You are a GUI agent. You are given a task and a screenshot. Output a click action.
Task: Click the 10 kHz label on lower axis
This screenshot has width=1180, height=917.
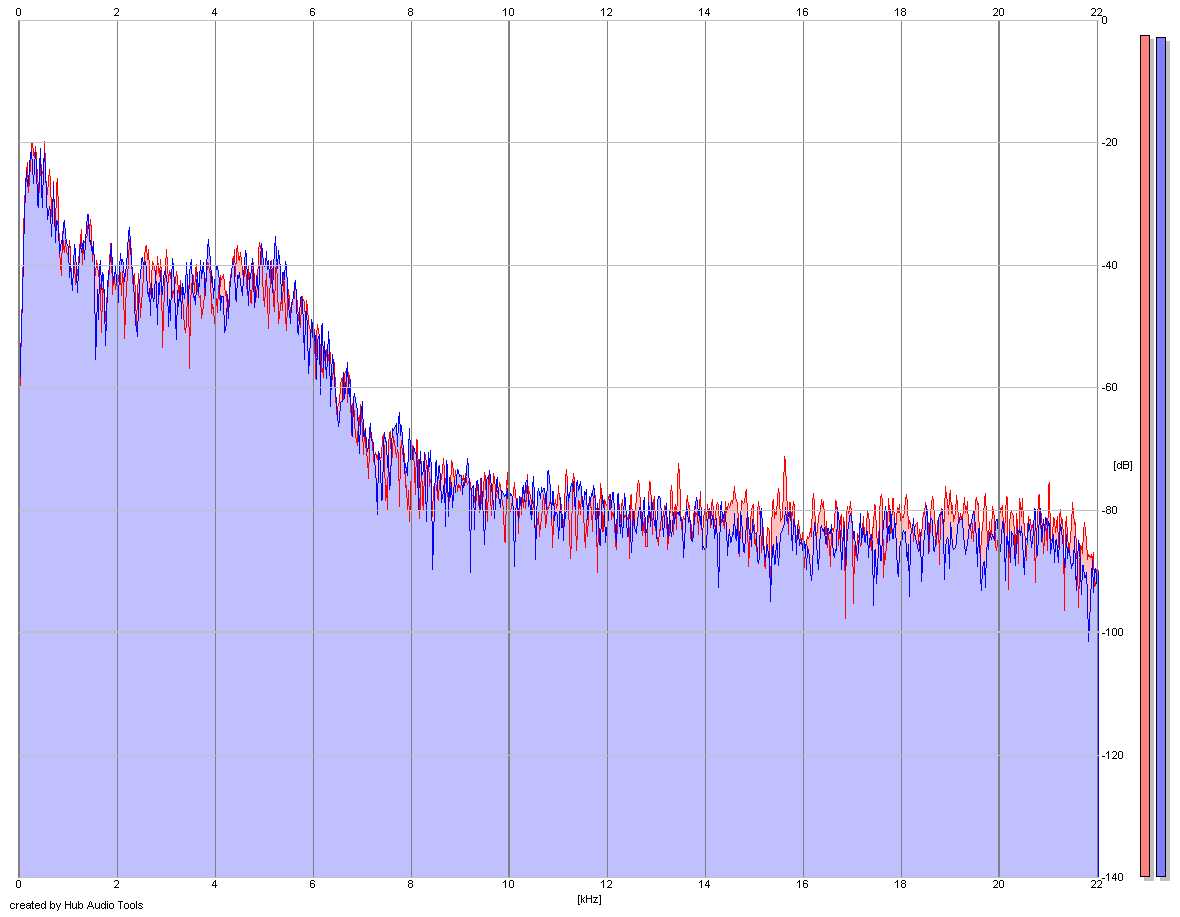point(509,884)
